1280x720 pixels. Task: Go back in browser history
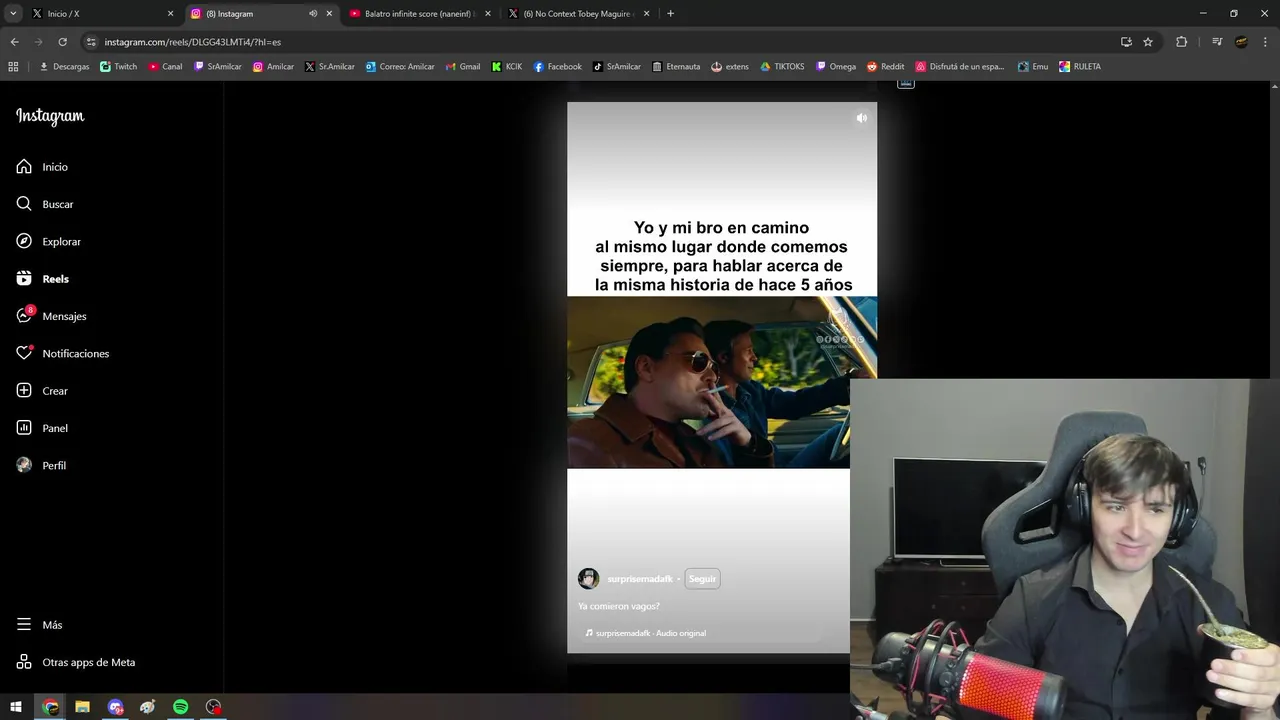(x=14, y=42)
